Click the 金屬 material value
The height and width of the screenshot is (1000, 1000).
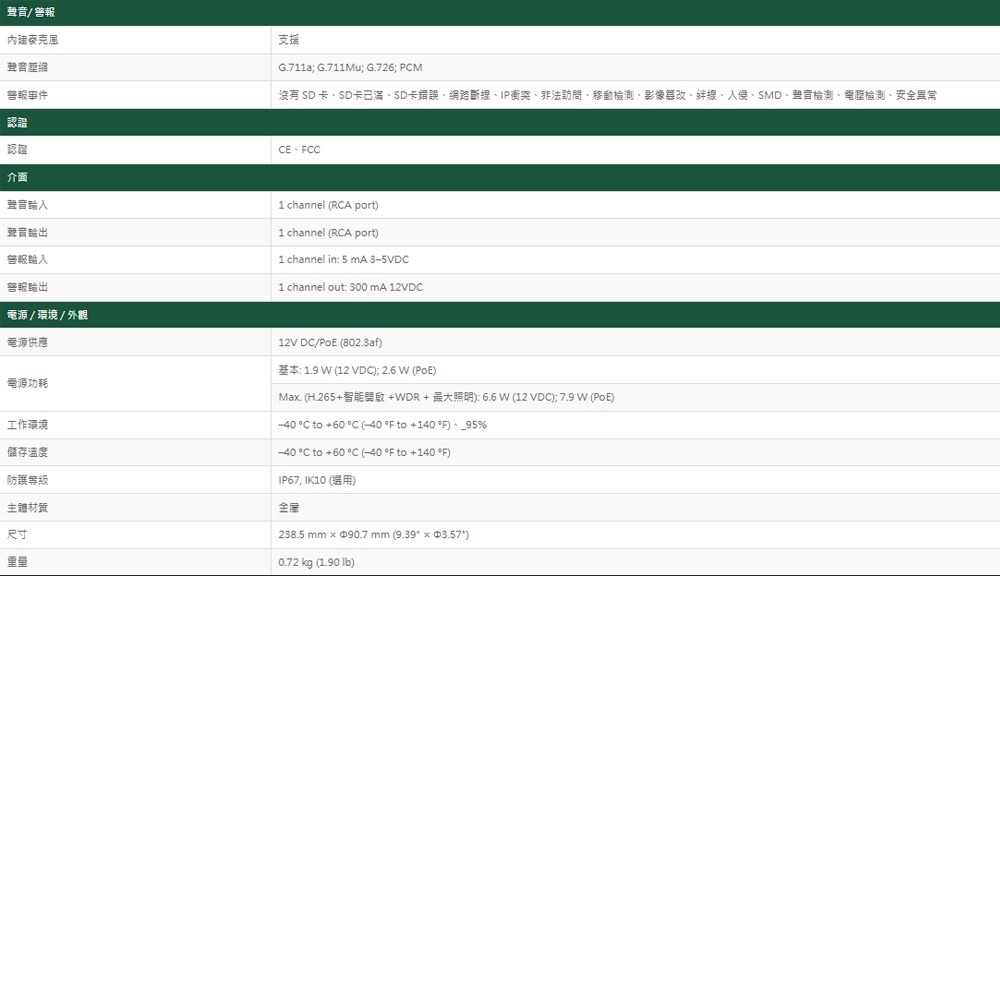point(289,508)
